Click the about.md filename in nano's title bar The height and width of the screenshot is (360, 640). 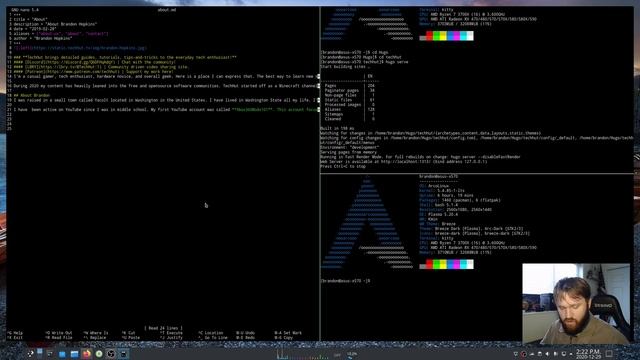click(x=167, y=9)
